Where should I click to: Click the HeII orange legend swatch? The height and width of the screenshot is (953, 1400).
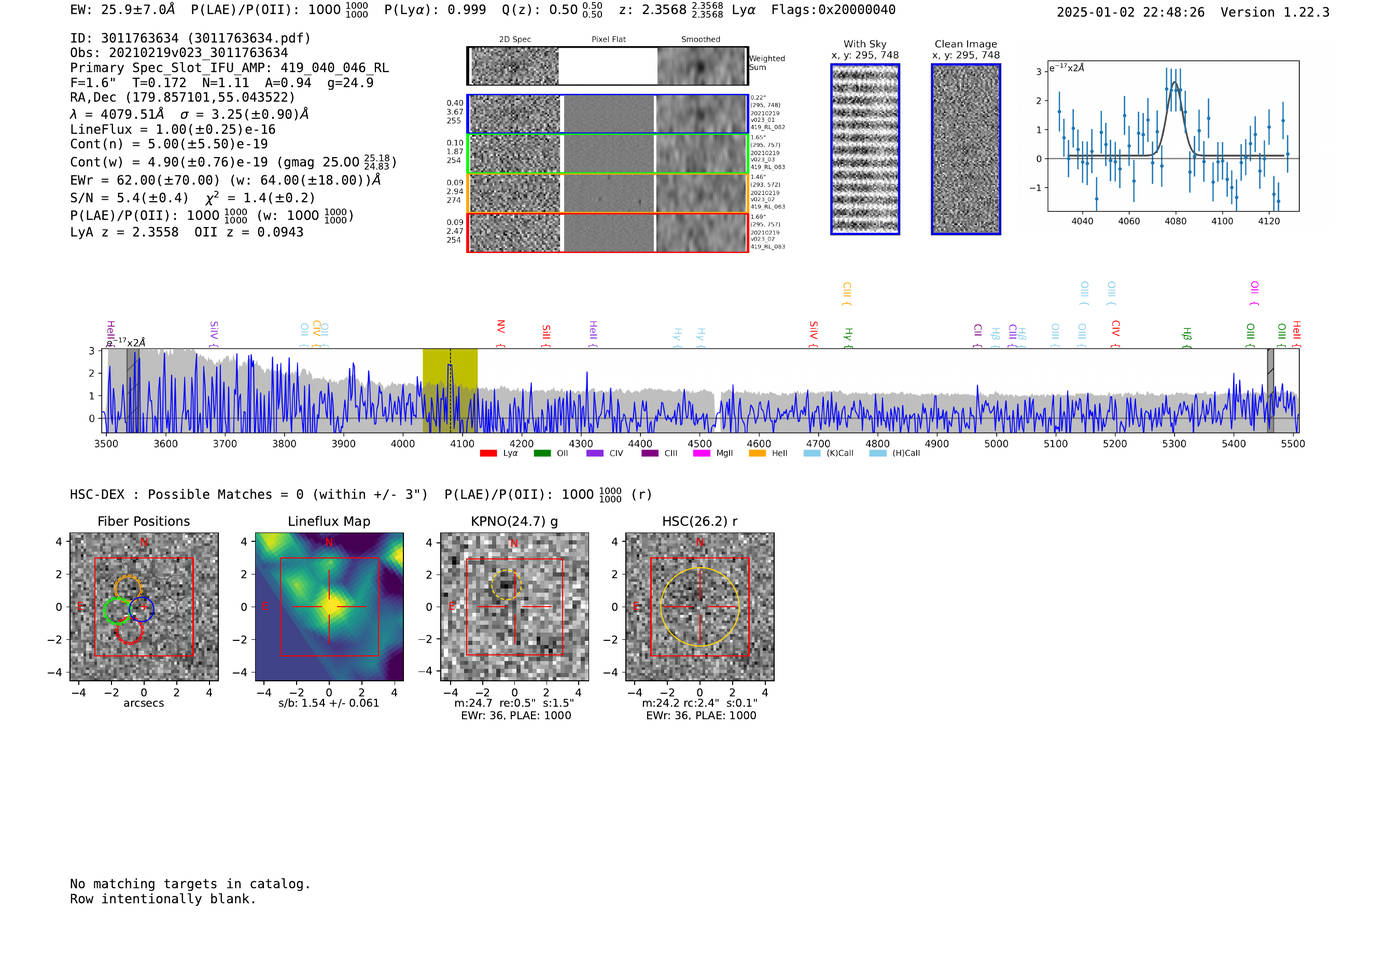tap(757, 453)
